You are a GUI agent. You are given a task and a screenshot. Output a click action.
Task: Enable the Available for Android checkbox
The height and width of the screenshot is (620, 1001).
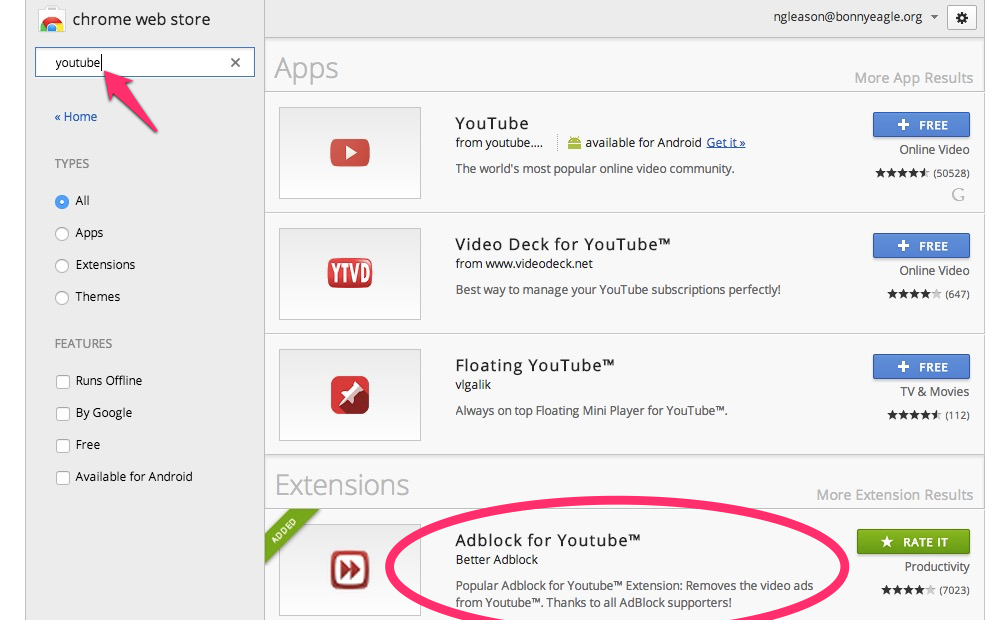click(x=63, y=478)
